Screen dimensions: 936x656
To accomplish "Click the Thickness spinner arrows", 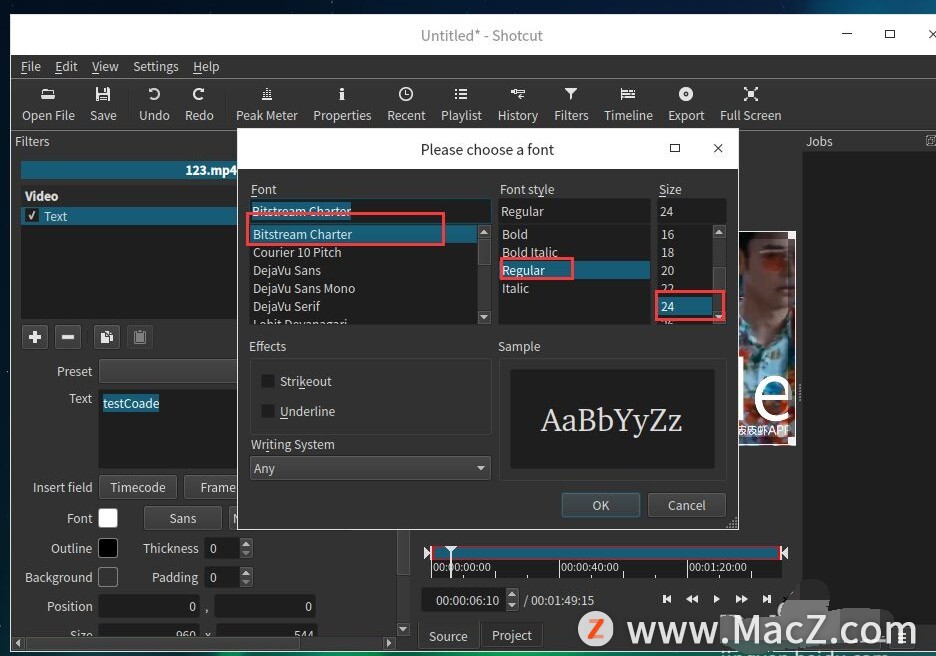I will pos(246,548).
